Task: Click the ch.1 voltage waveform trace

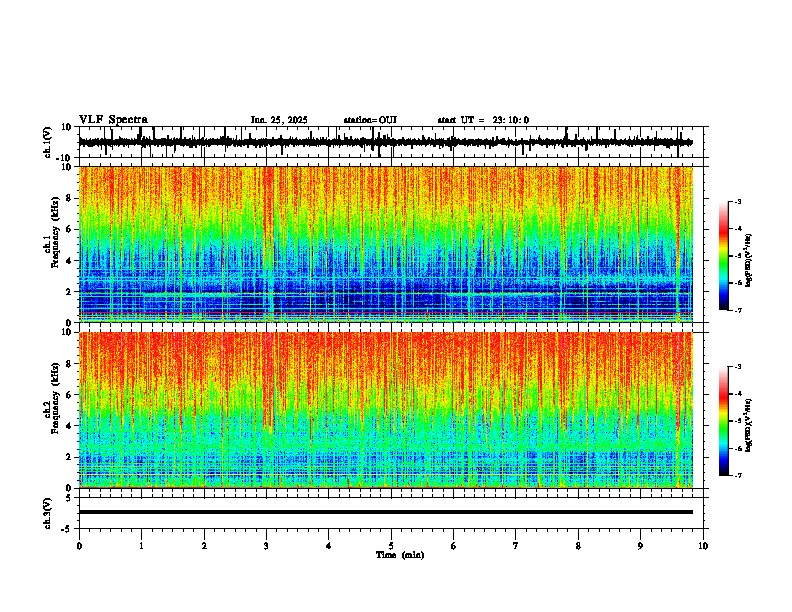Action: tap(385, 142)
